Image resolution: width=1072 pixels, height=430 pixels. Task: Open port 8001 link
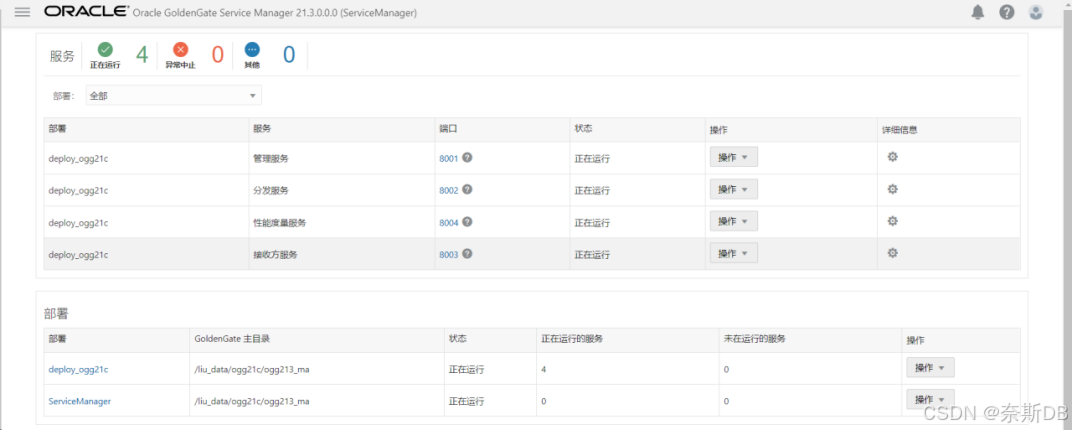pos(448,159)
